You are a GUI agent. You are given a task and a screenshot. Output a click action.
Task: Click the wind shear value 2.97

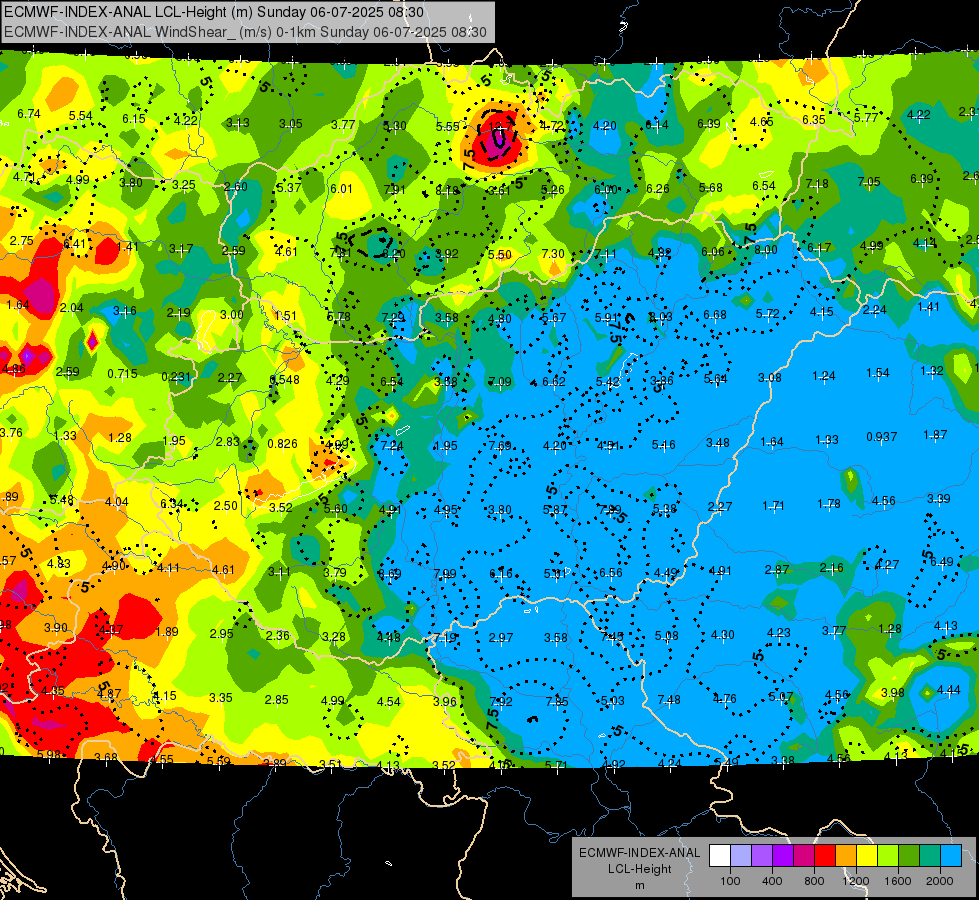point(501,637)
